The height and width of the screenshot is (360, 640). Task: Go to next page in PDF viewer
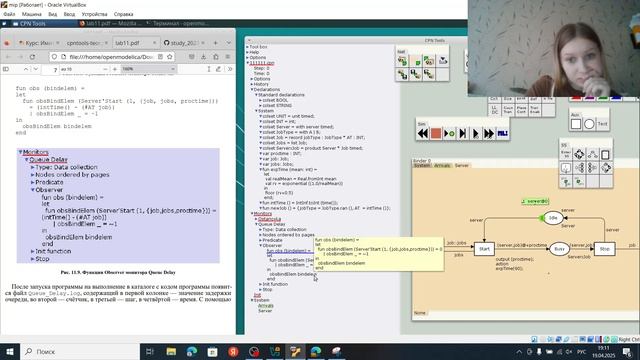tap(36, 69)
